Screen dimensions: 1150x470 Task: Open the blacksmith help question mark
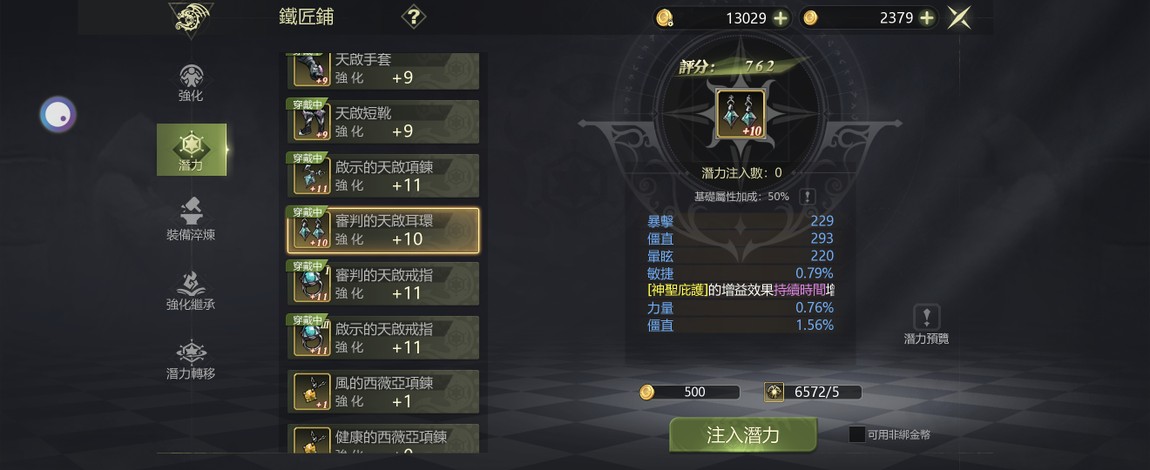[413, 17]
